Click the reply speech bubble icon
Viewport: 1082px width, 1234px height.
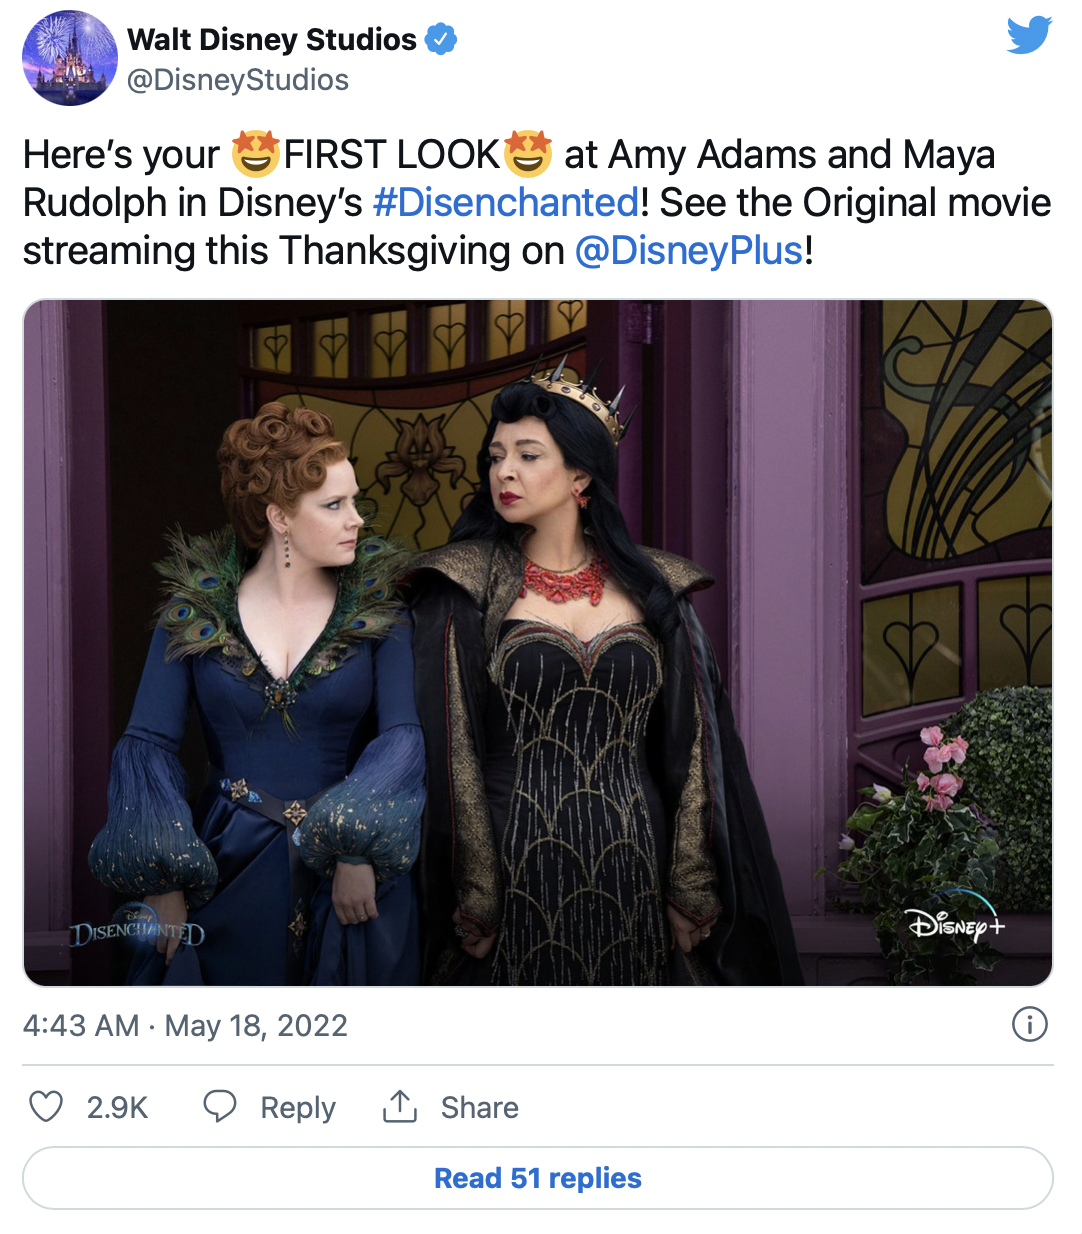[219, 1106]
